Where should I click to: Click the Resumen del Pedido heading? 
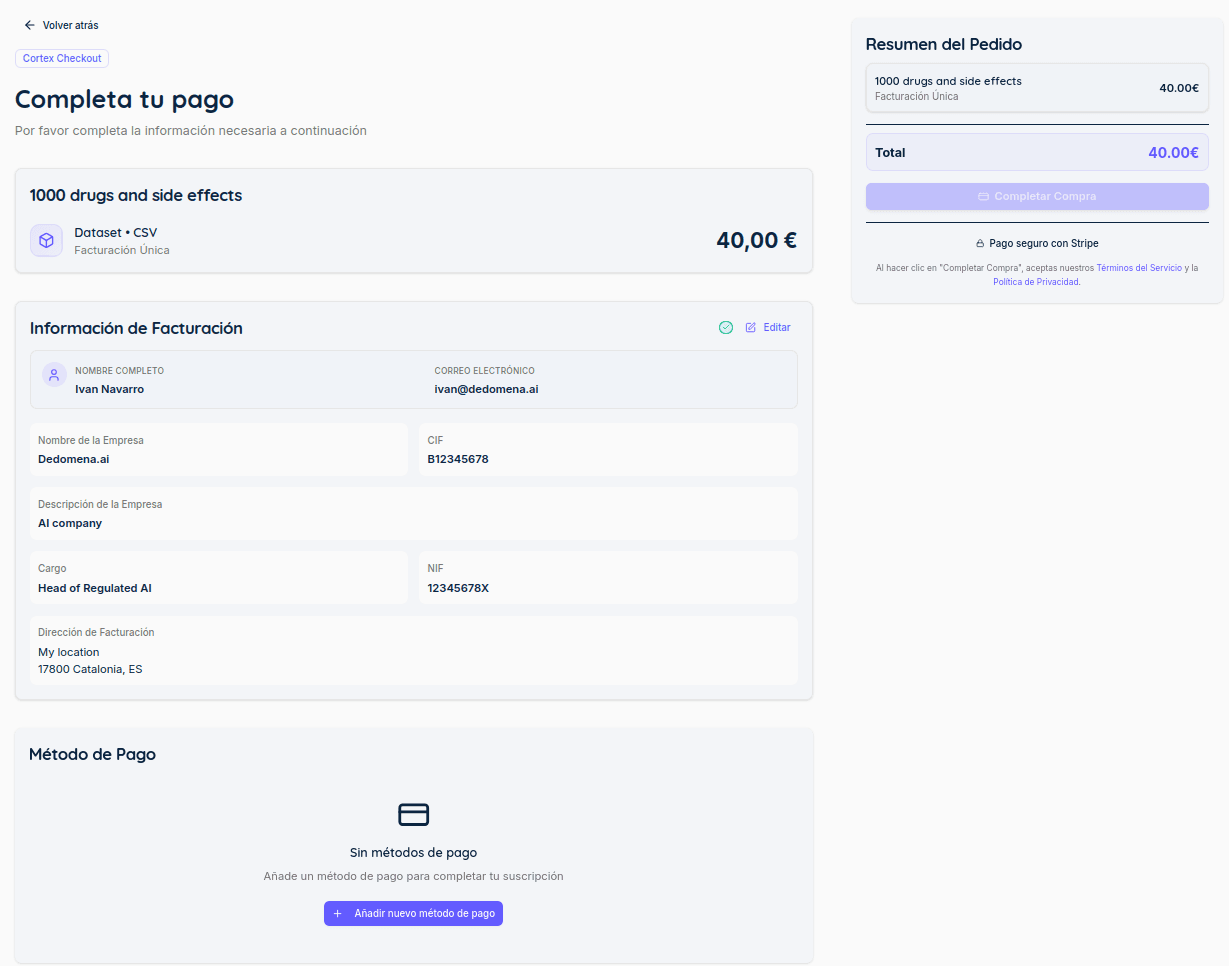[x=943, y=44]
